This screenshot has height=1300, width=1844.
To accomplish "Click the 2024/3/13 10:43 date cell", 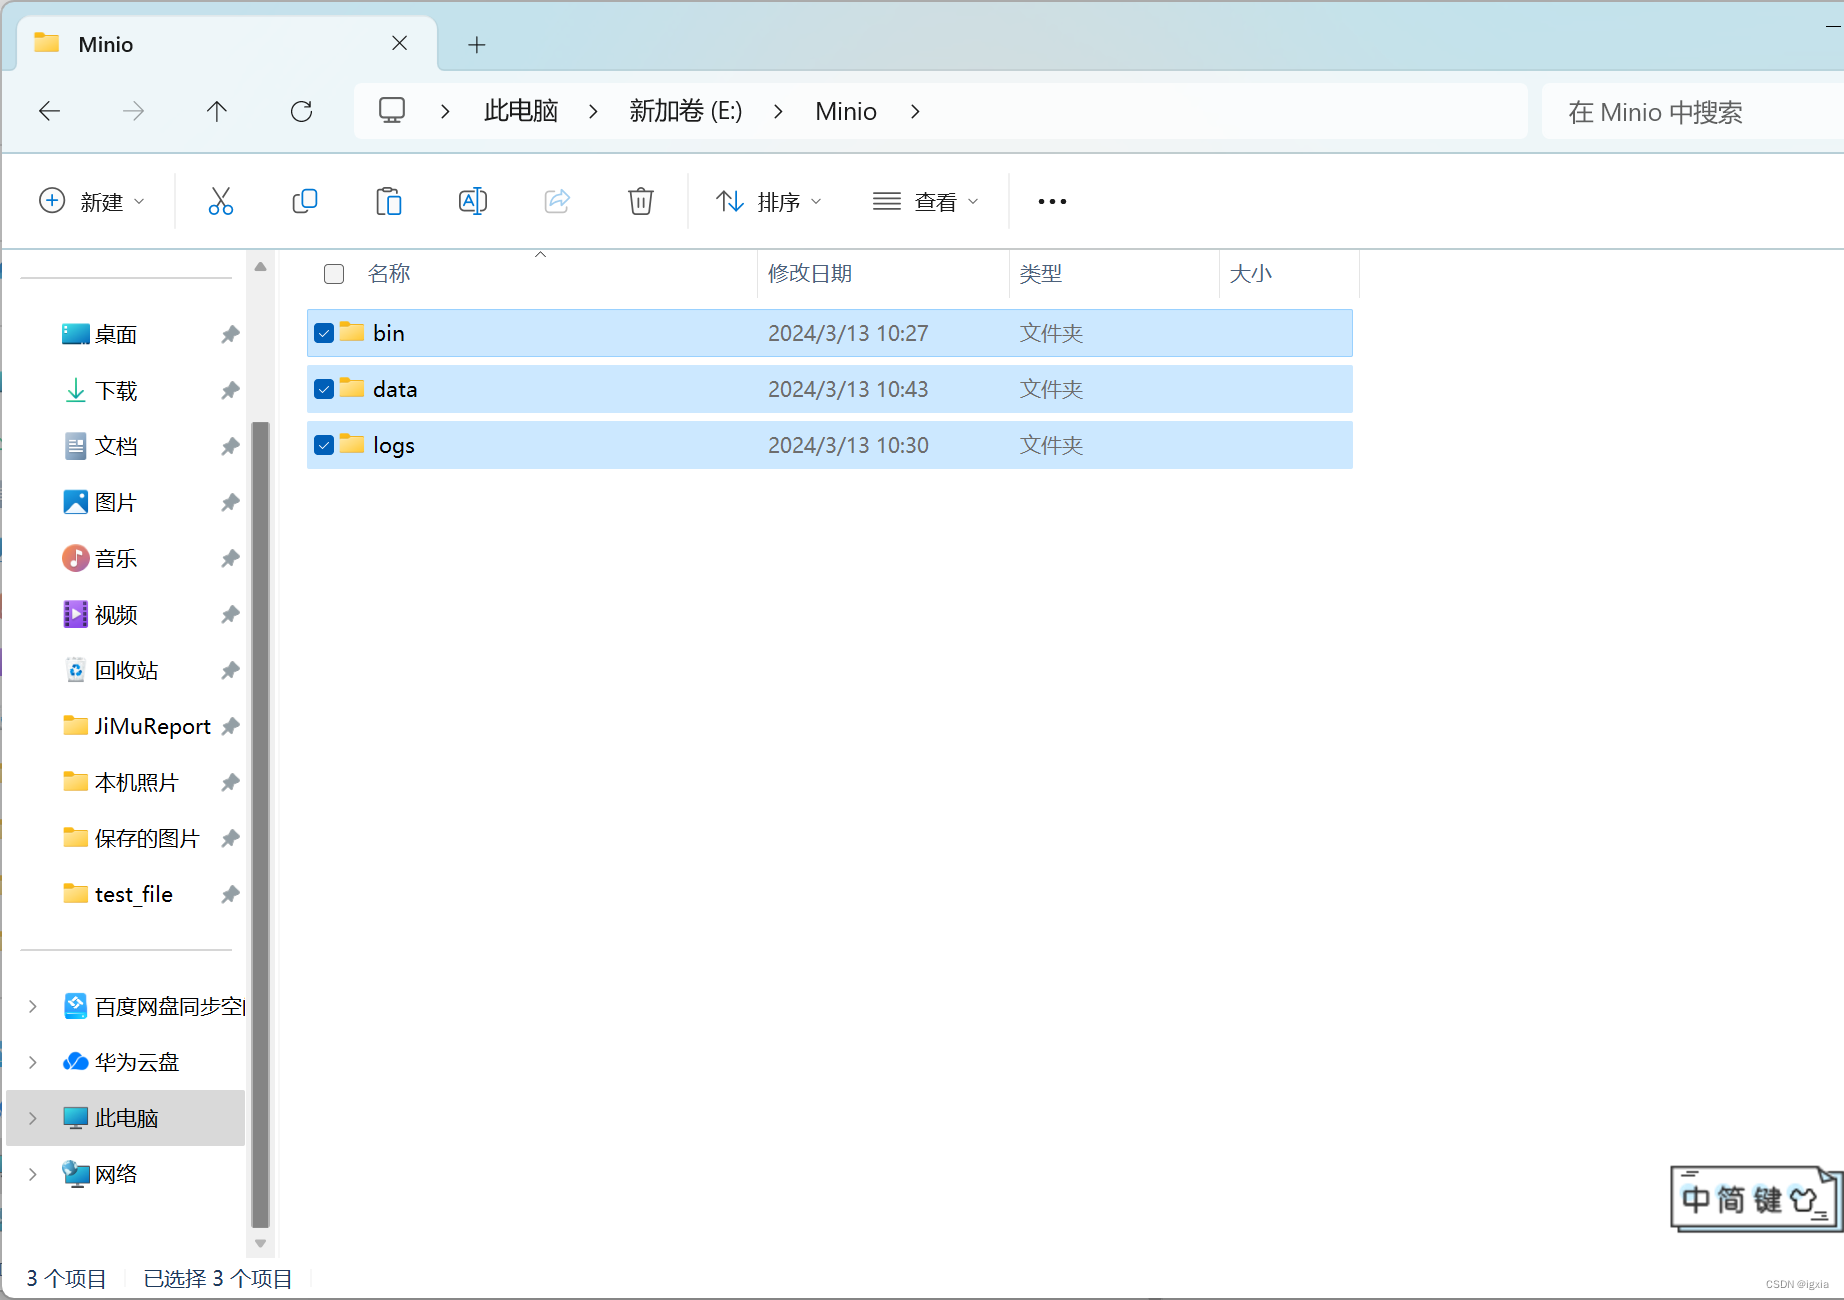I will (x=848, y=389).
